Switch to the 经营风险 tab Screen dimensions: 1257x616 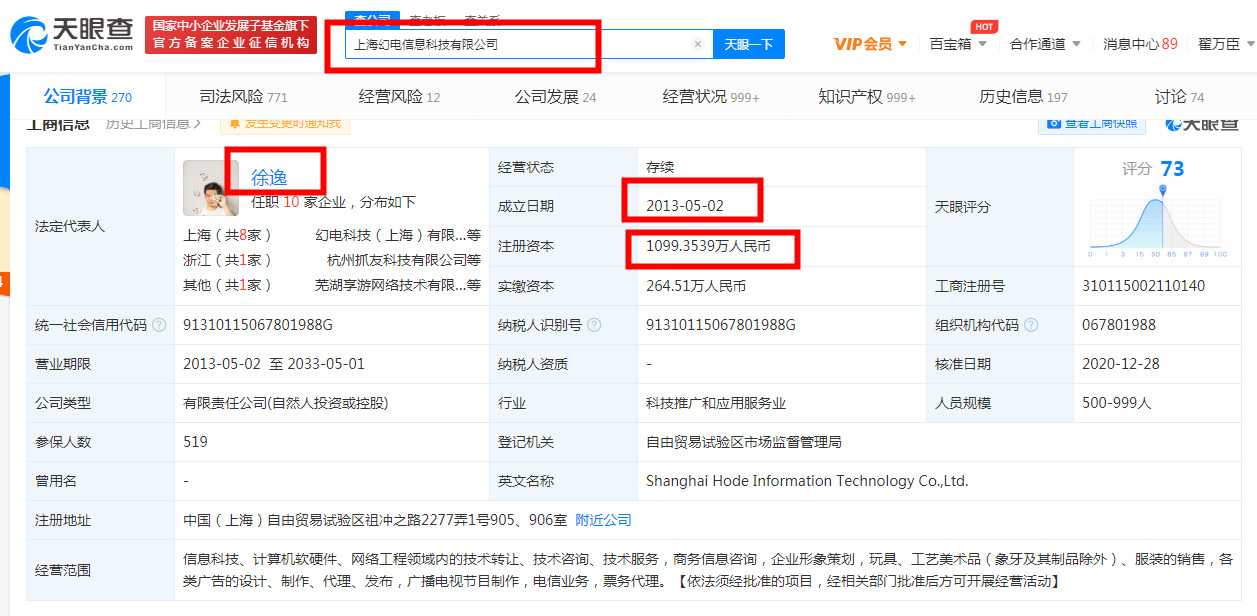(x=399, y=97)
